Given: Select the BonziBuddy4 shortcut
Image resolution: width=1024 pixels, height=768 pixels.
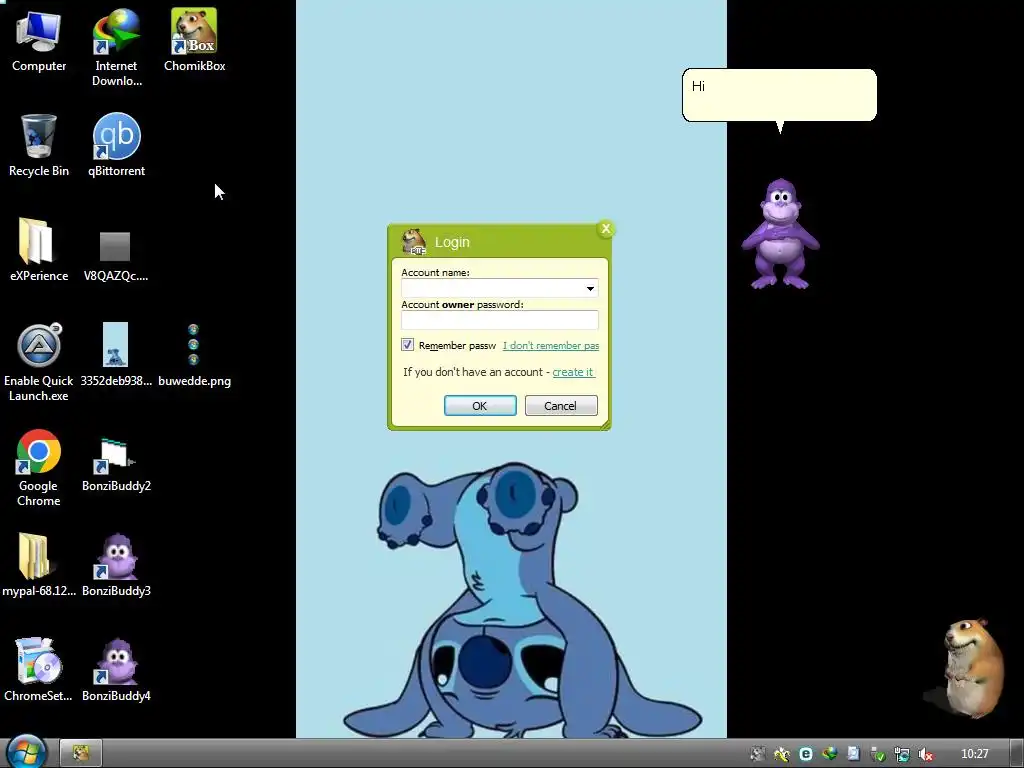Looking at the screenshot, I should click(x=116, y=670).
